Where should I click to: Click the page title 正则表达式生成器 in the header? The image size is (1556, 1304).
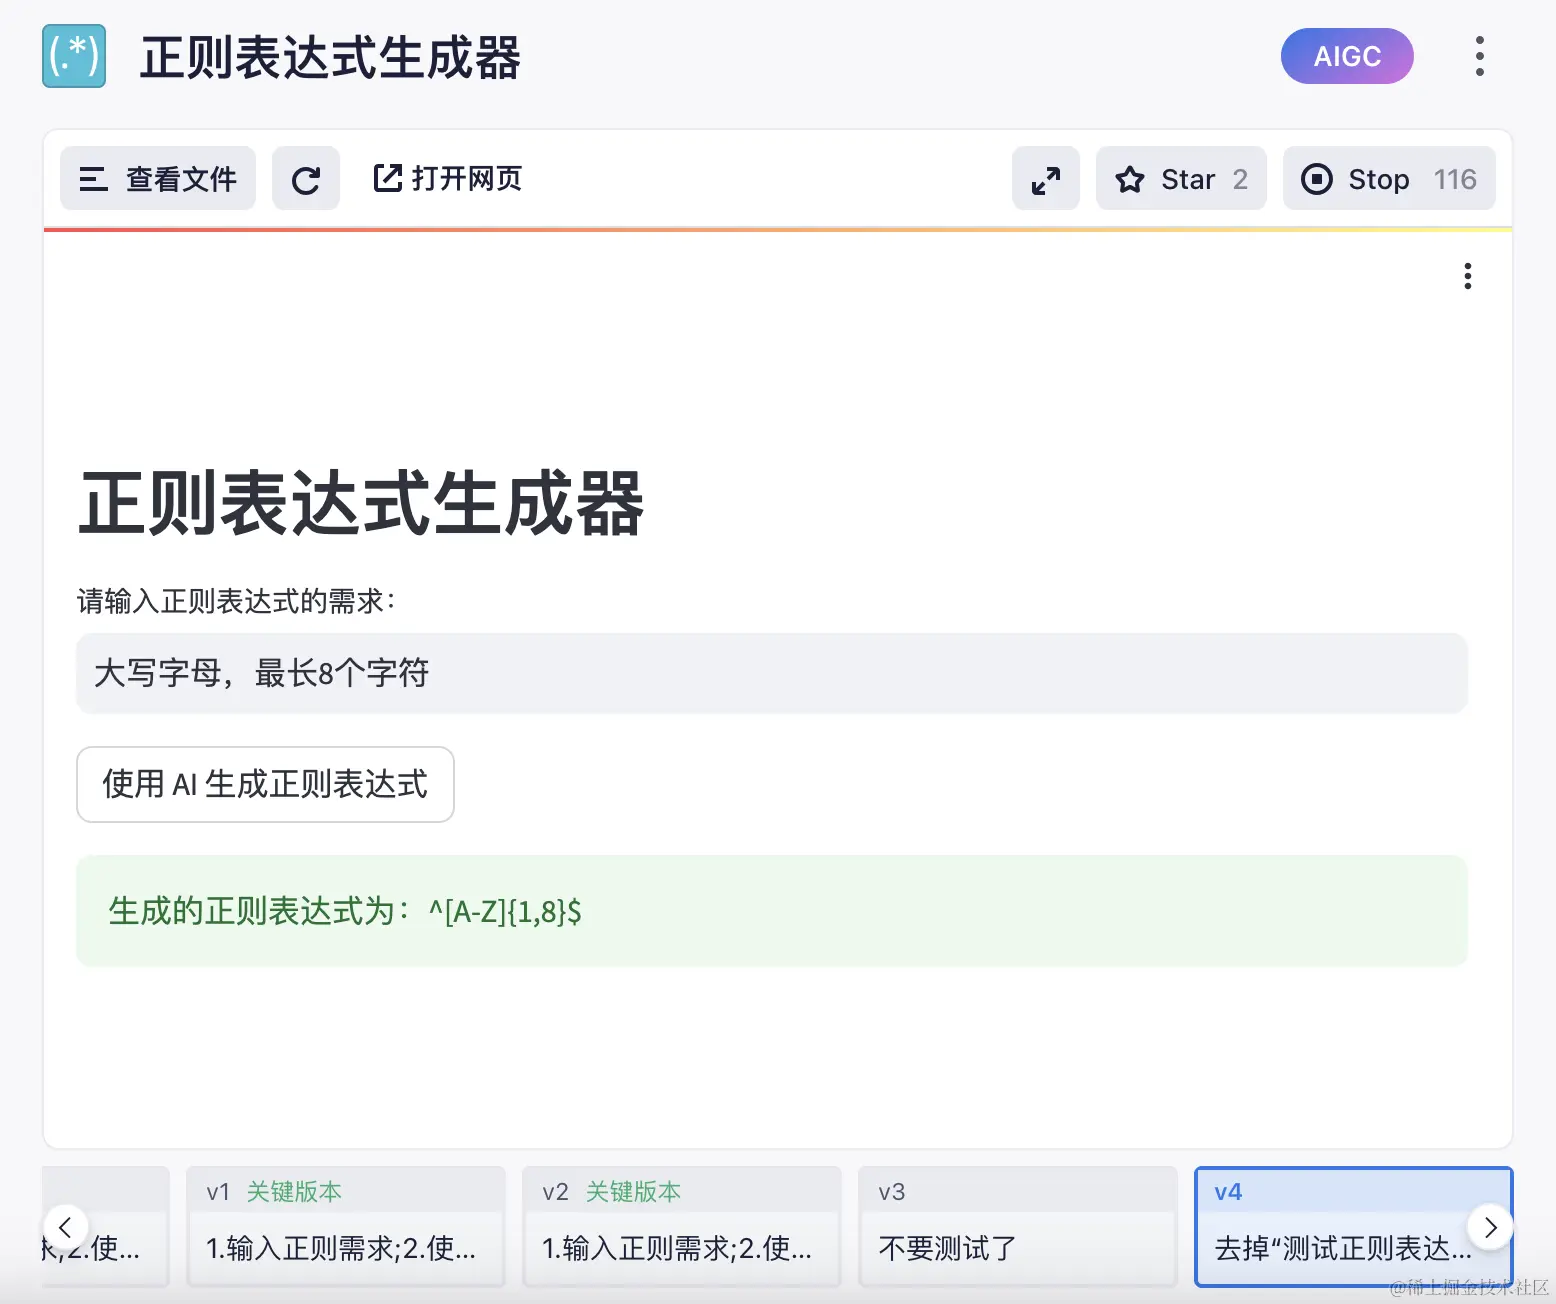pos(330,57)
